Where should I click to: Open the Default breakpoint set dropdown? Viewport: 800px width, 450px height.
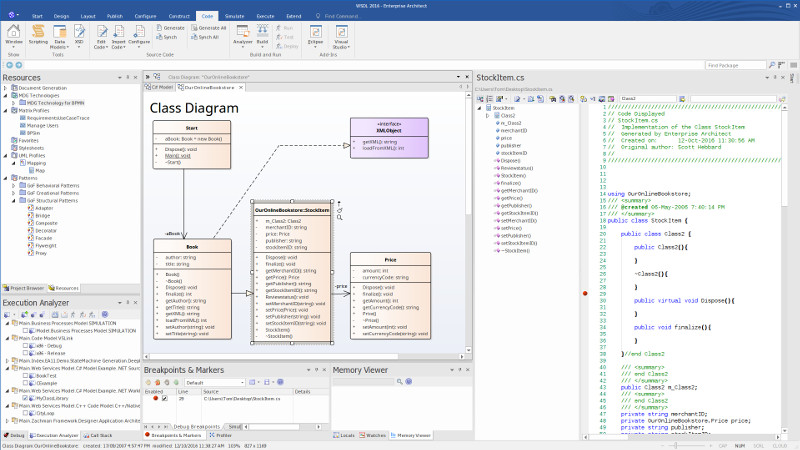(242, 382)
